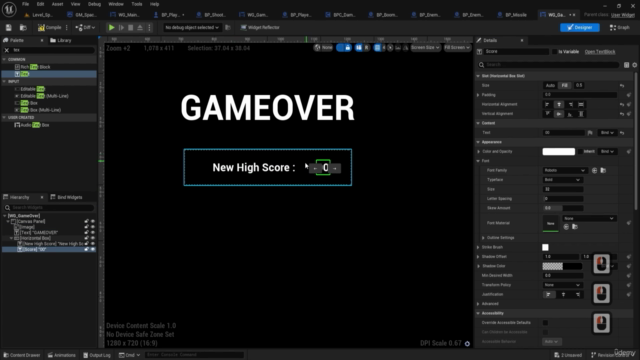Toggle visibility eye for Horizontal Box
Image resolution: width=640 pixels, height=360 pixels.
[x=93, y=238]
